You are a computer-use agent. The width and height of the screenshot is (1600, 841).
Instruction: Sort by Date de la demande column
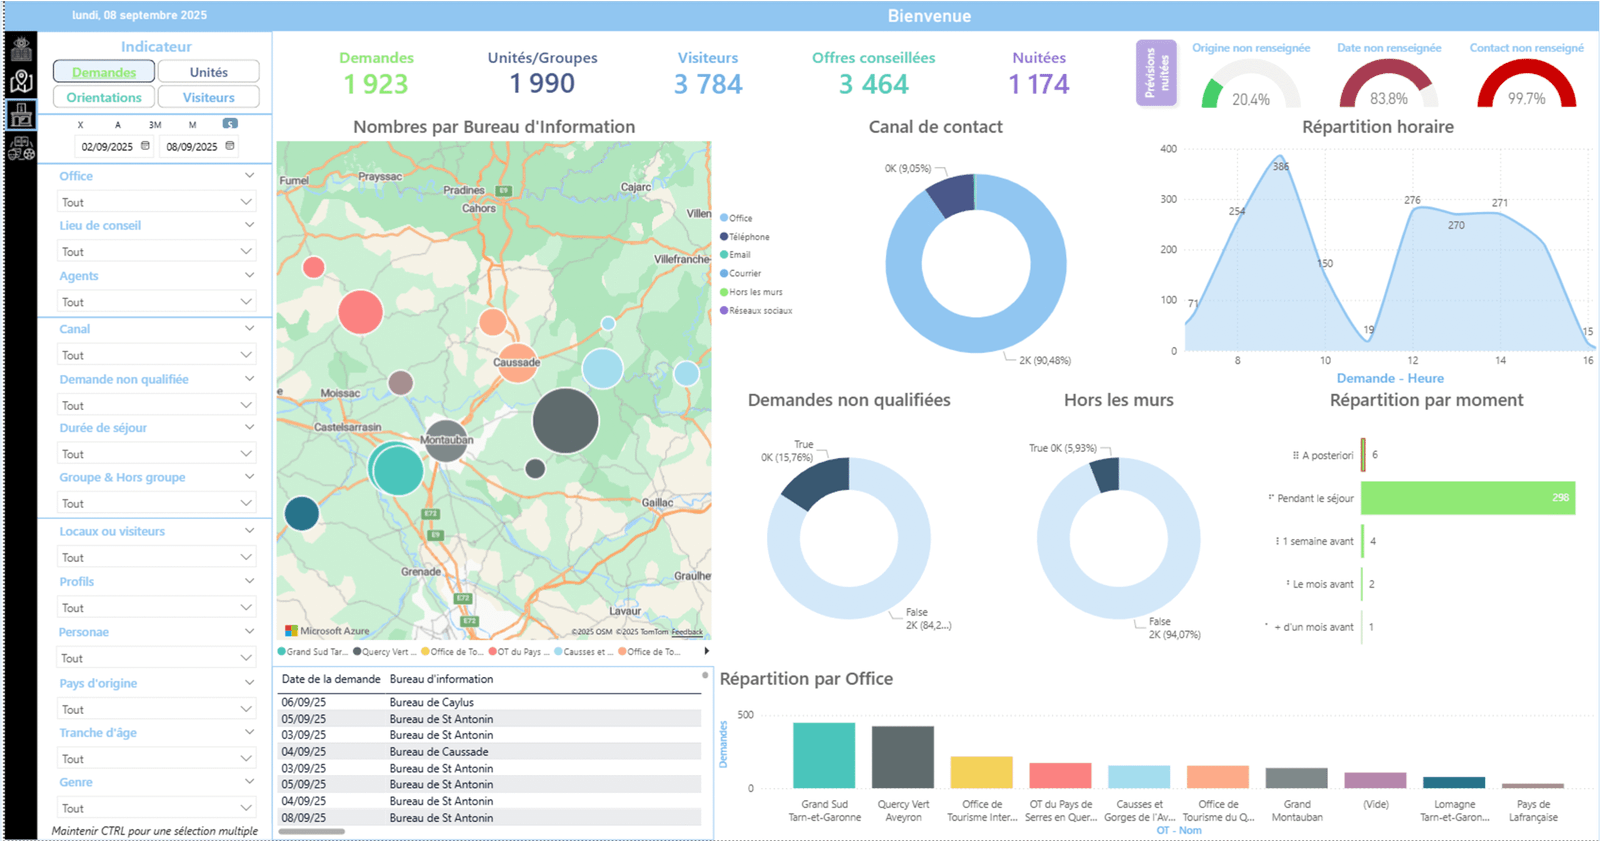(x=331, y=679)
